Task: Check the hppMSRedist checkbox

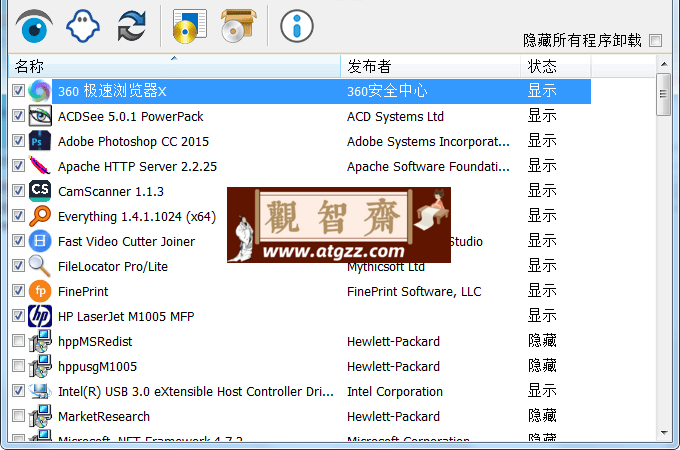Action: (x=18, y=341)
